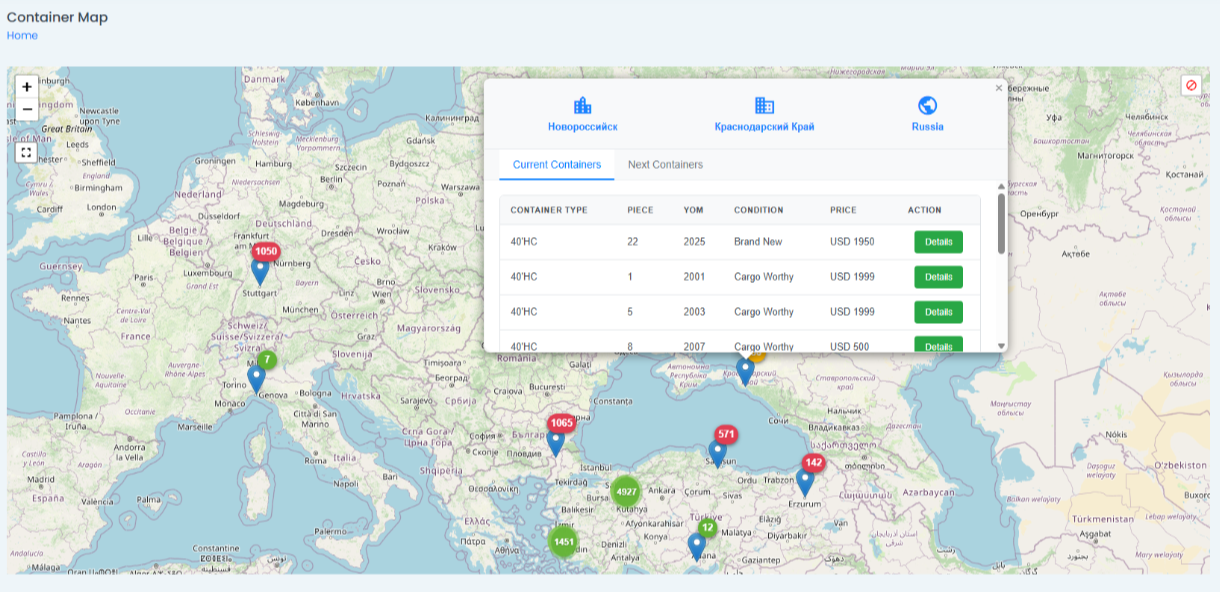Click the city icon above Новороссийск

[x=581, y=103]
